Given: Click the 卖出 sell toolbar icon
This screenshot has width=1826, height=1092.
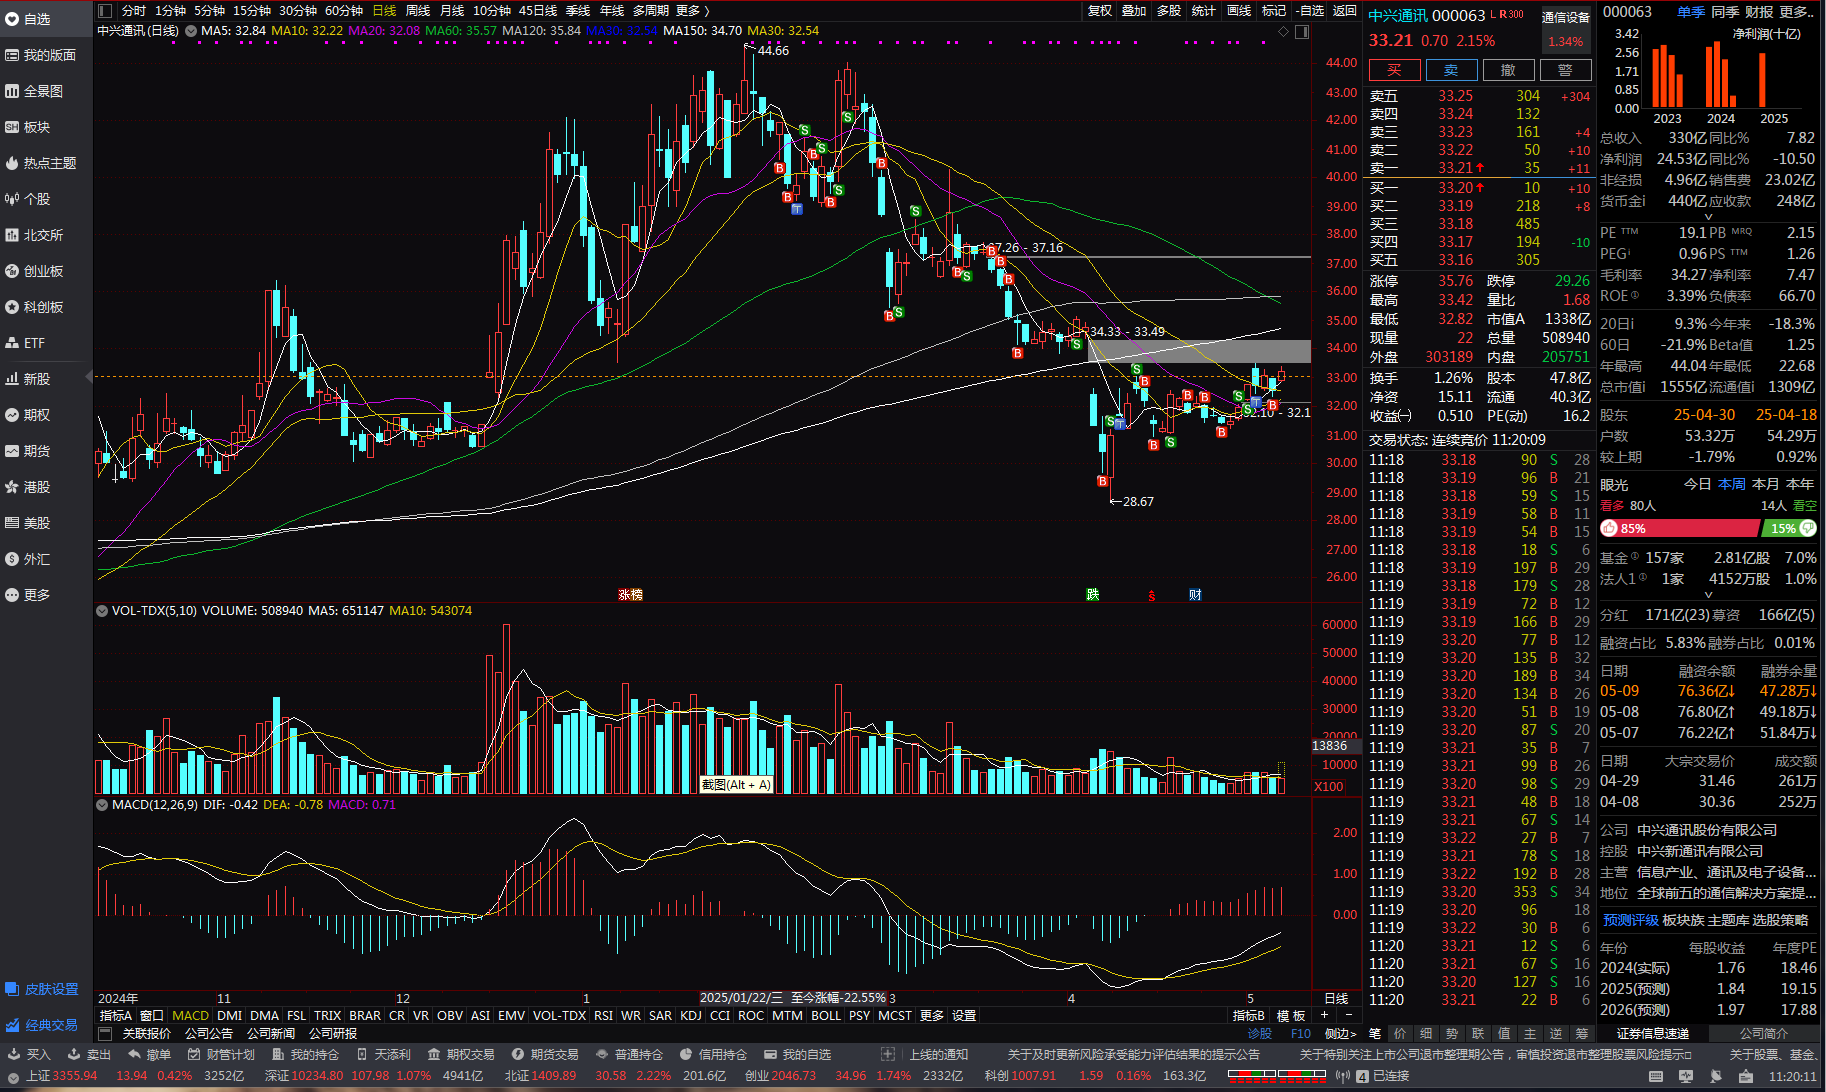Looking at the screenshot, I should (x=74, y=1054).
